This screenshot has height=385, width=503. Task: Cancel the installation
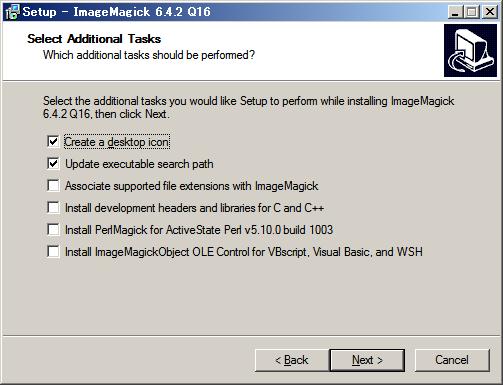(452, 360)
